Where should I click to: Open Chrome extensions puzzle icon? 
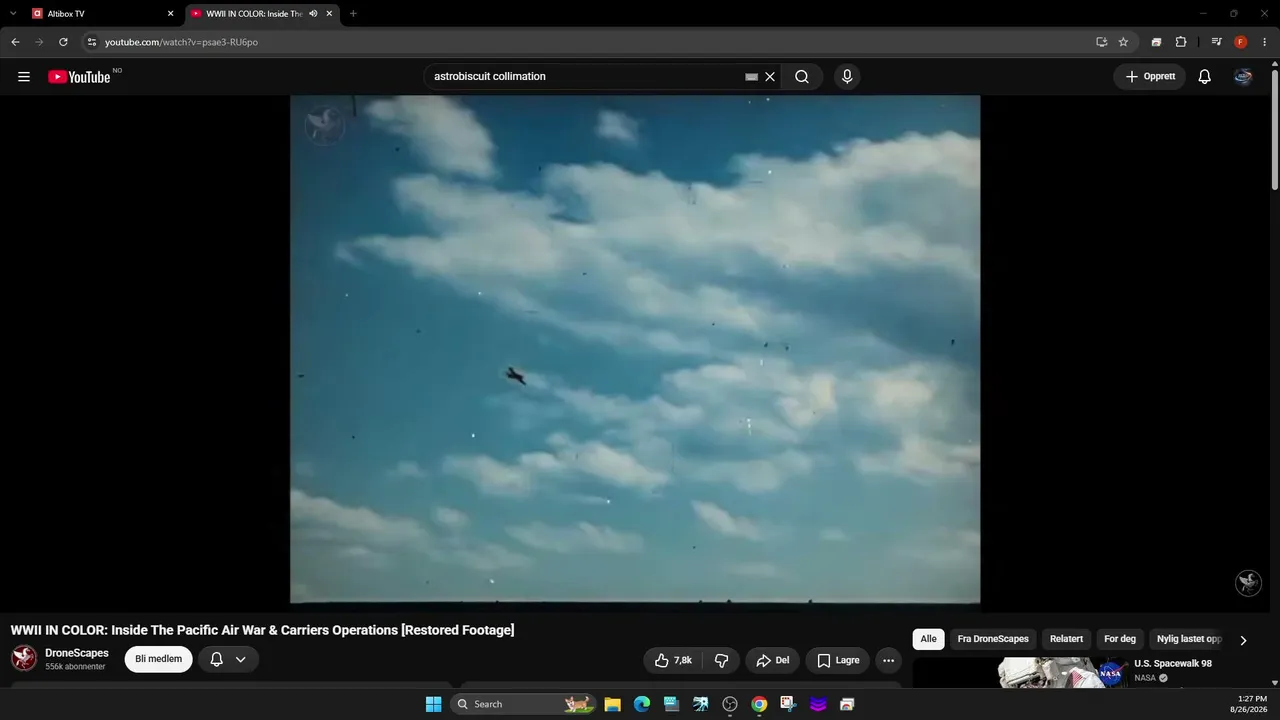(1181, 42)
